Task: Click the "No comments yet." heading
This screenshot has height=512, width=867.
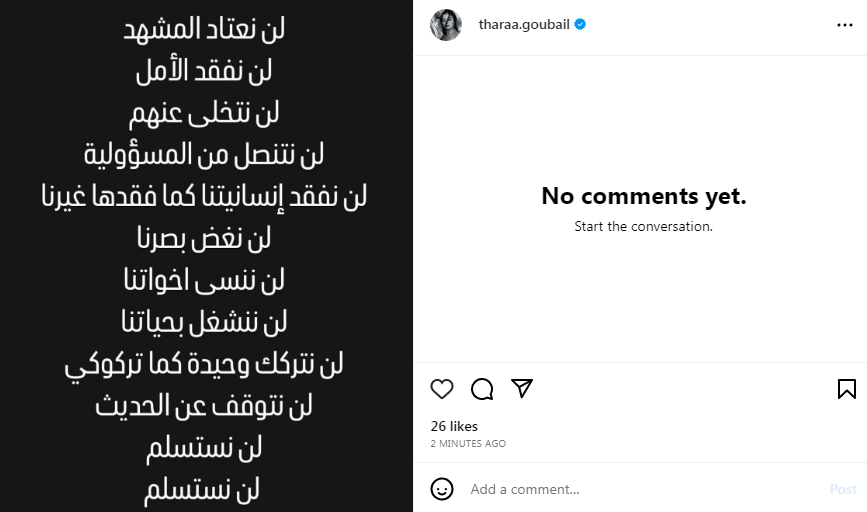Action: [x=644, y=196]
